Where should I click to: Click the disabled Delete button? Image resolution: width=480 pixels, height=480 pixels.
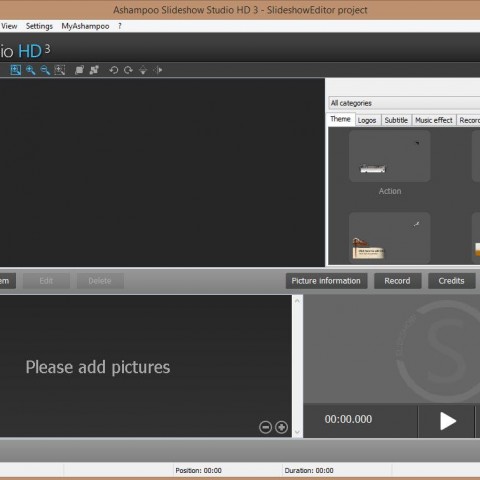click(100, 281)
